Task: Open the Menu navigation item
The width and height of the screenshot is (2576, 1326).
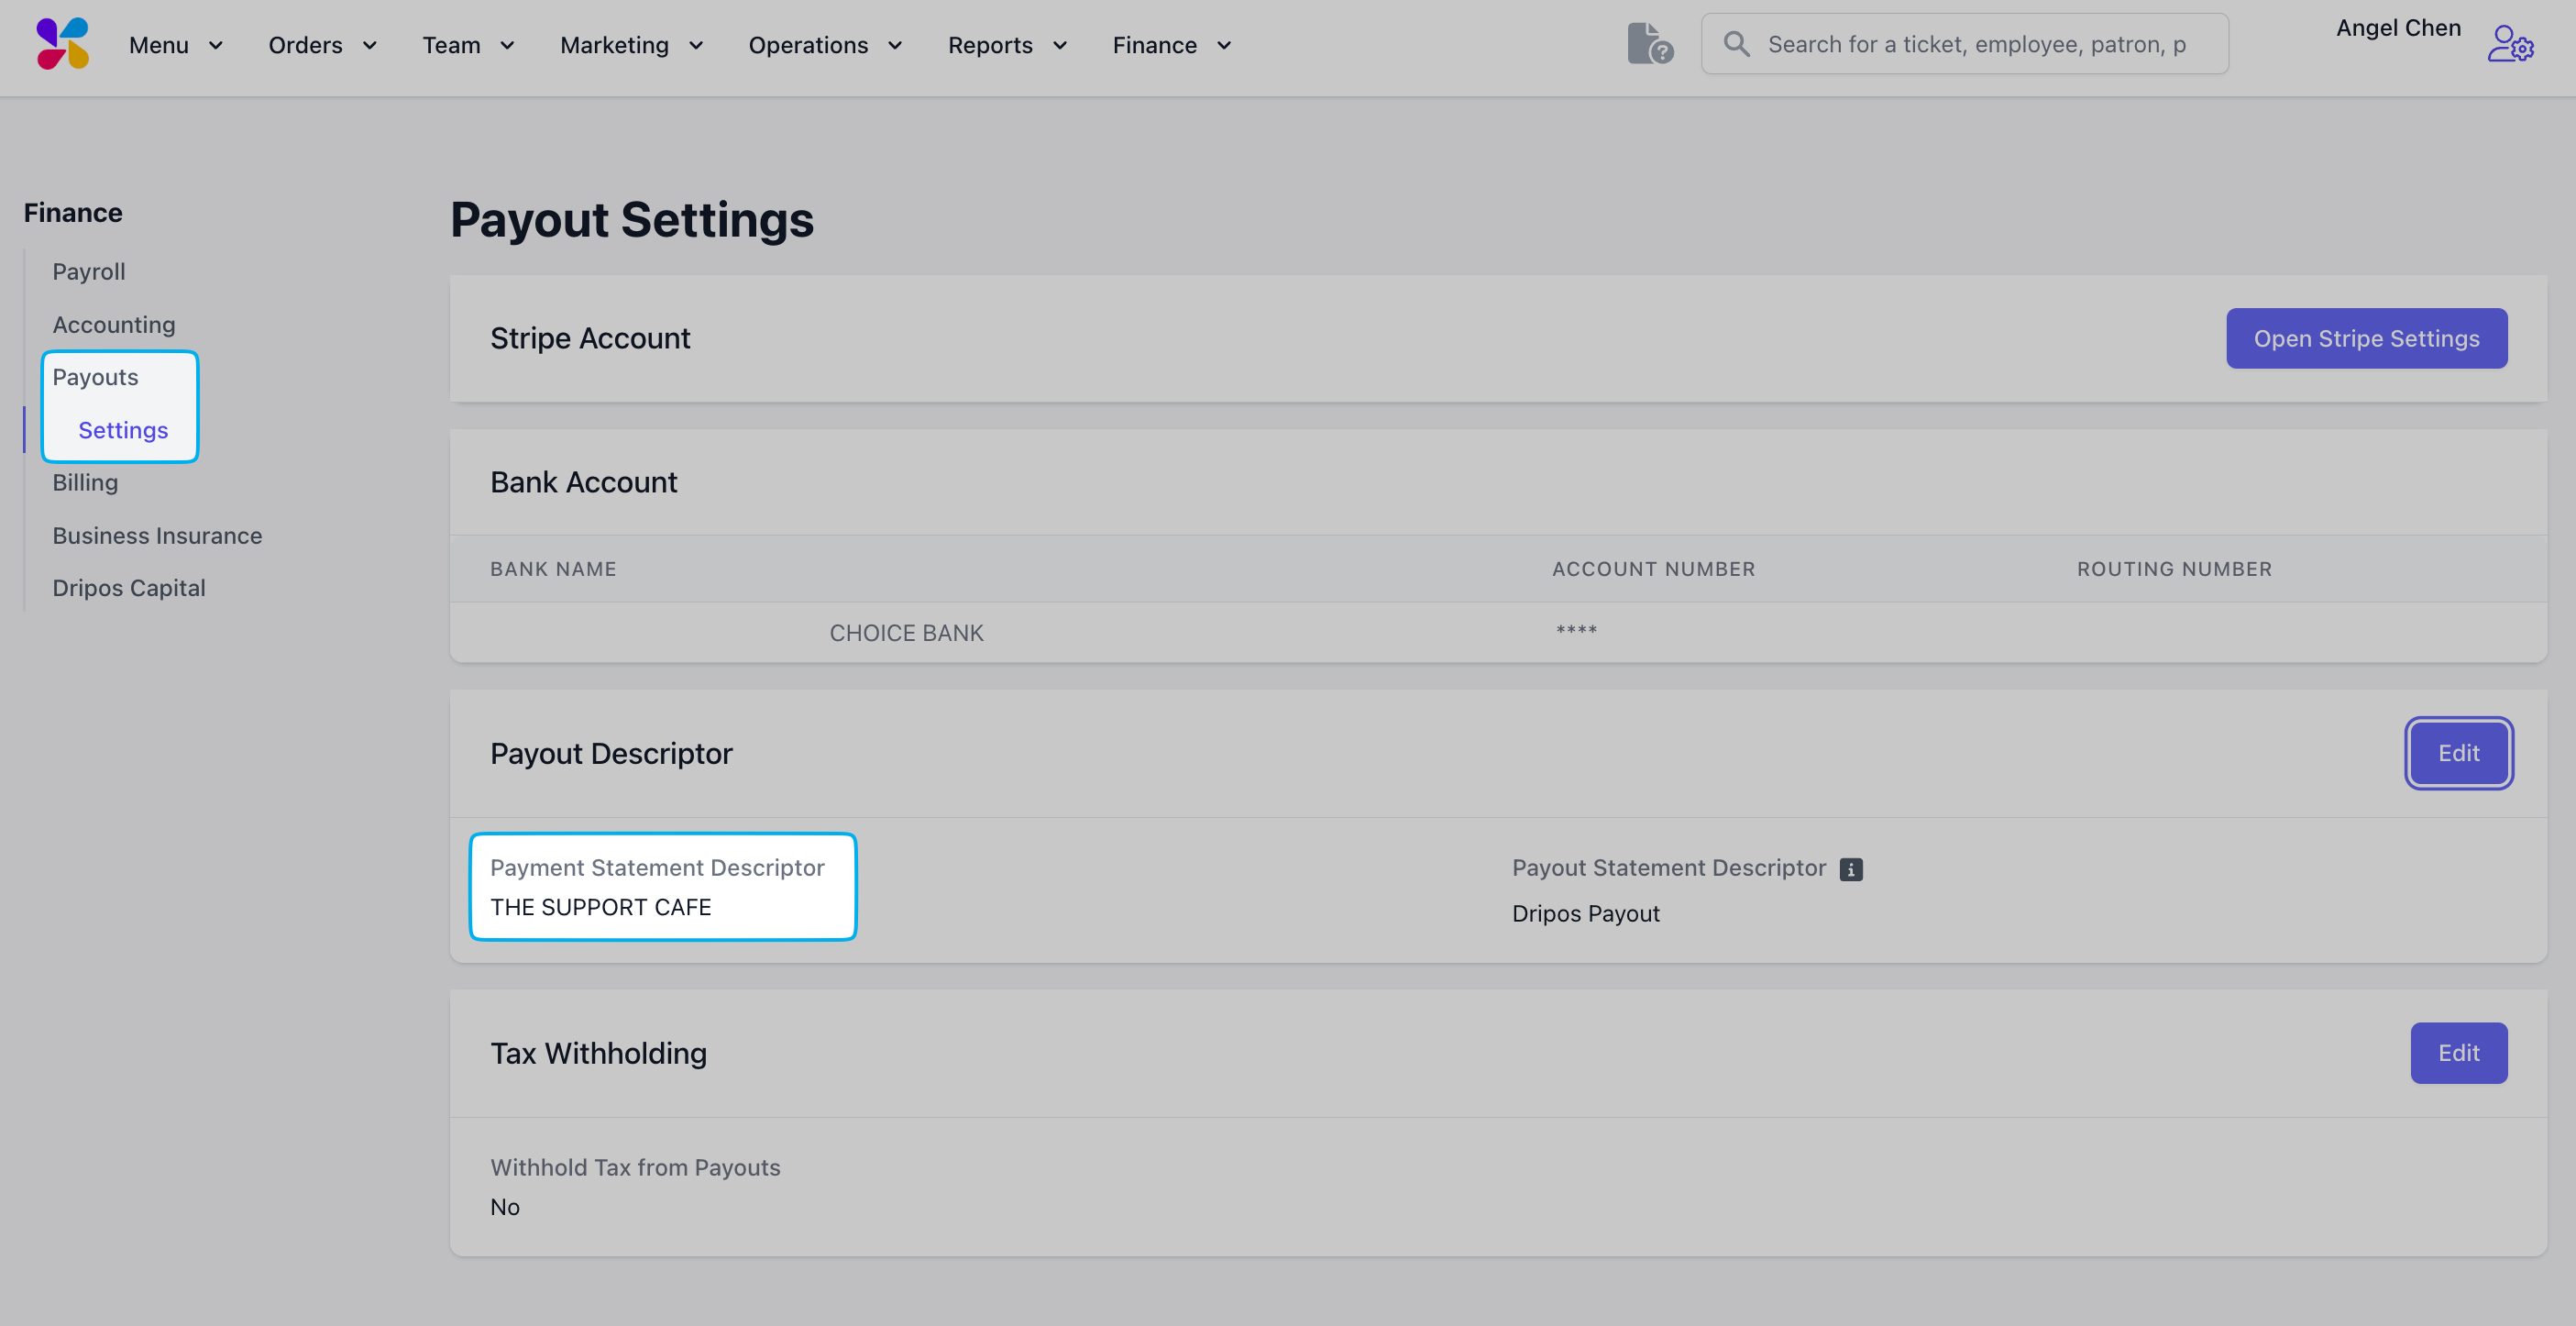Action: [x=159, y=45]
